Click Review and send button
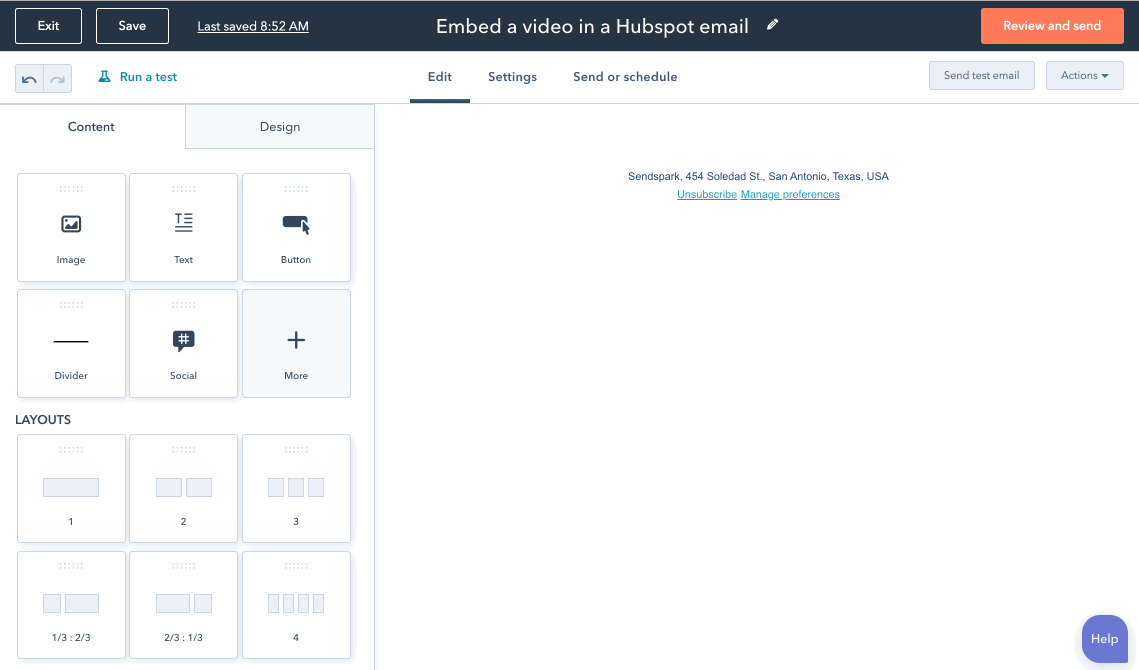This screenshot has height=670, width=1139. click(1052, 26)
